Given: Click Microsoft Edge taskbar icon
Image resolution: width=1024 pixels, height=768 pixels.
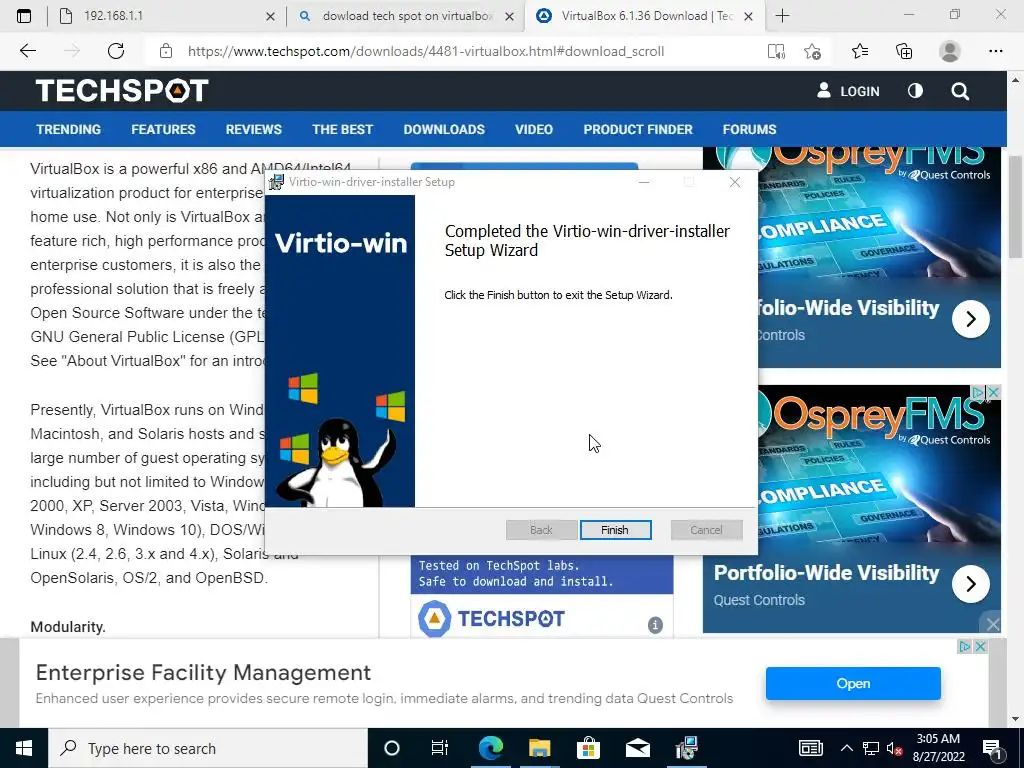Looking at the screenshot, I should pyautogui.click(x=491, y=748).
